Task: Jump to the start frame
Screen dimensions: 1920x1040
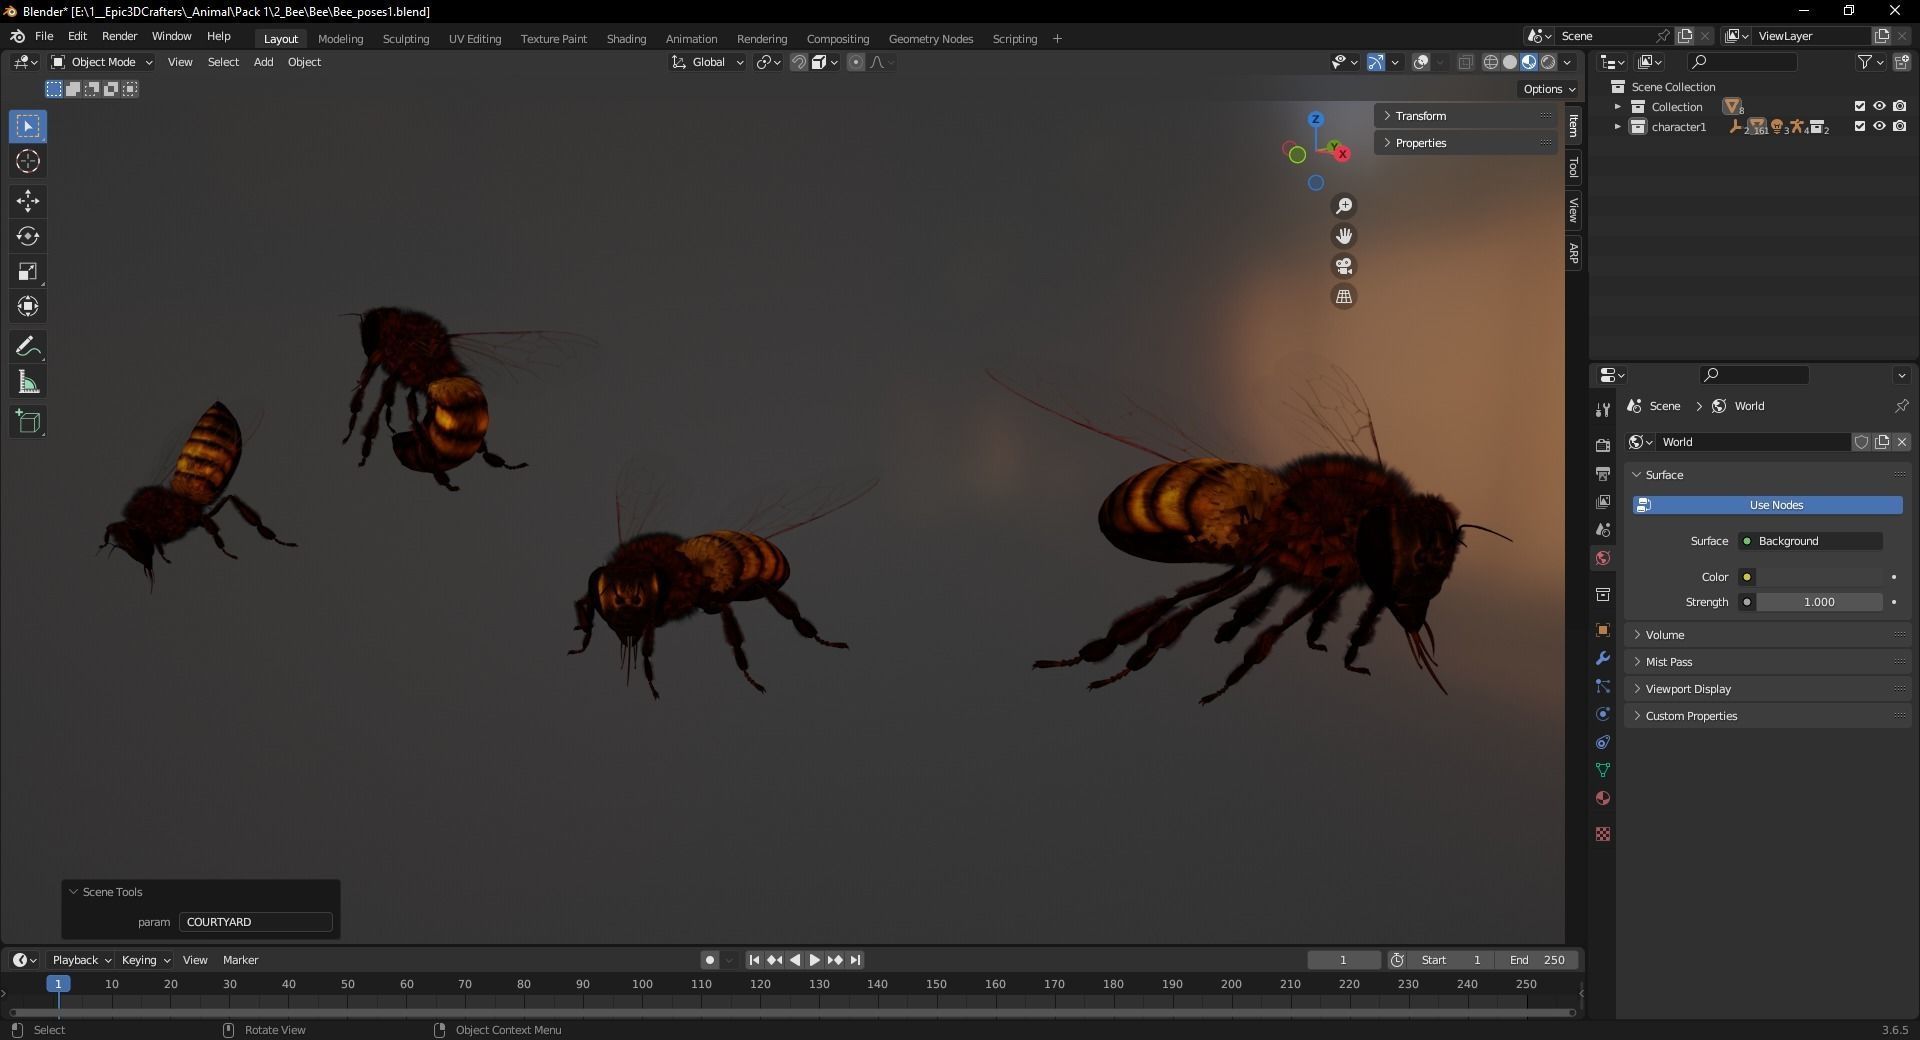Action: (x=754, y=960)
